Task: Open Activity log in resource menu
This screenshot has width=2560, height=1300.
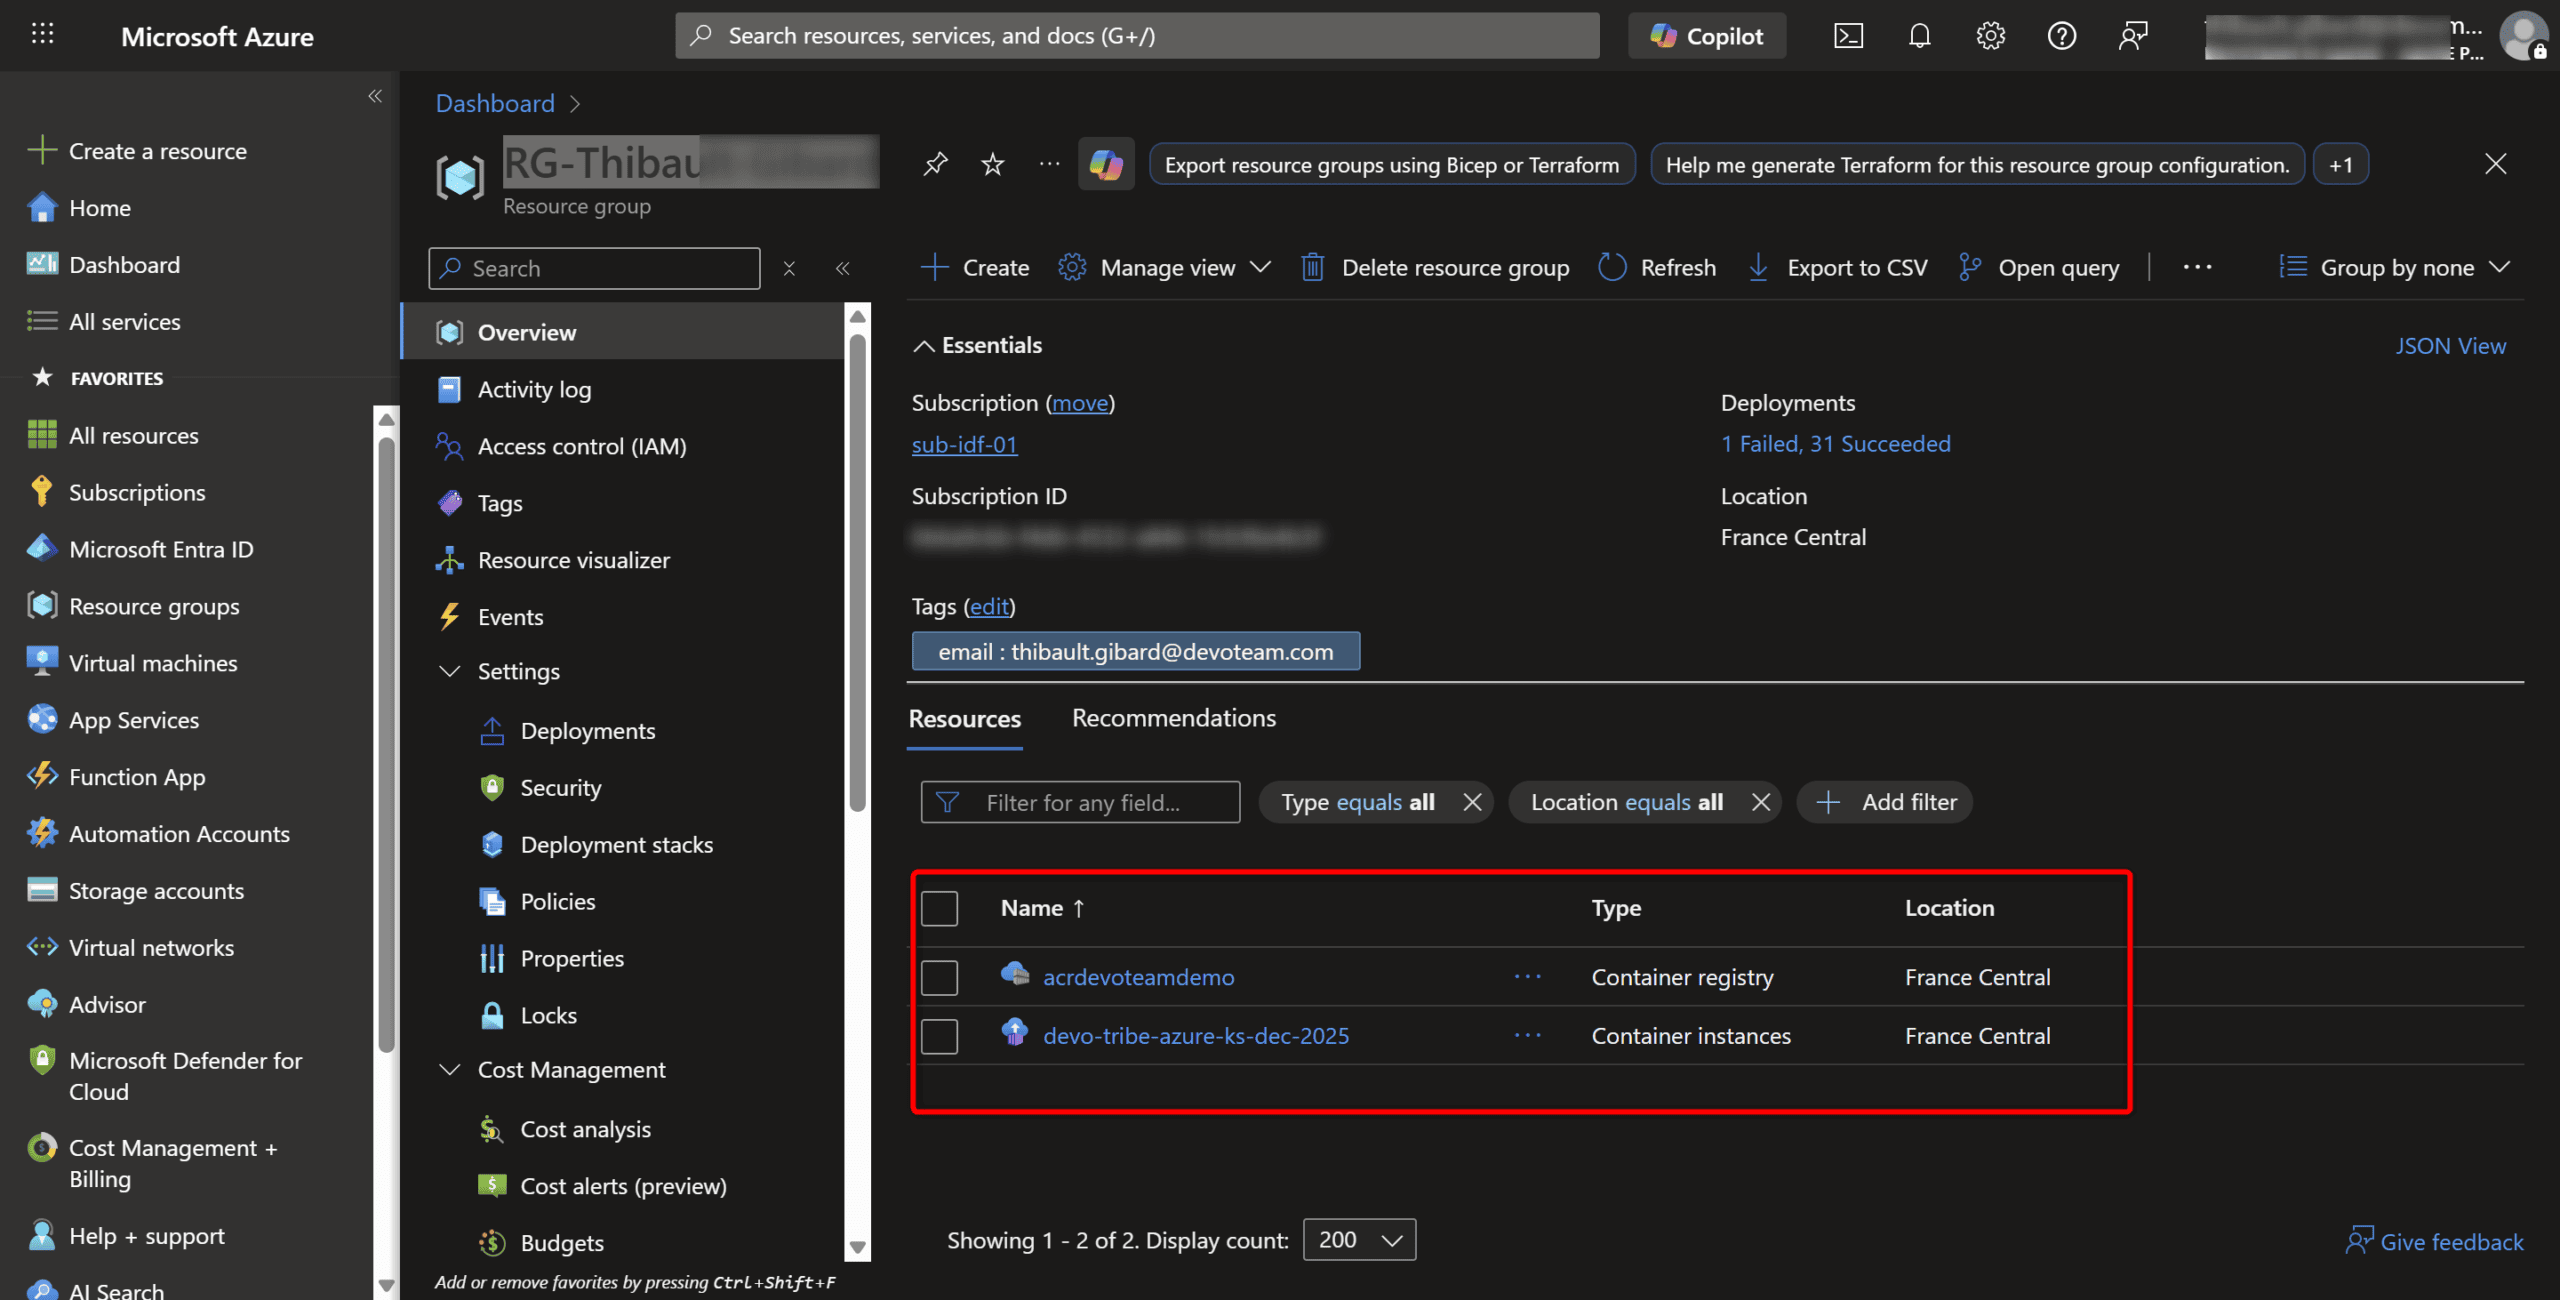Action: tap(534, 389)
